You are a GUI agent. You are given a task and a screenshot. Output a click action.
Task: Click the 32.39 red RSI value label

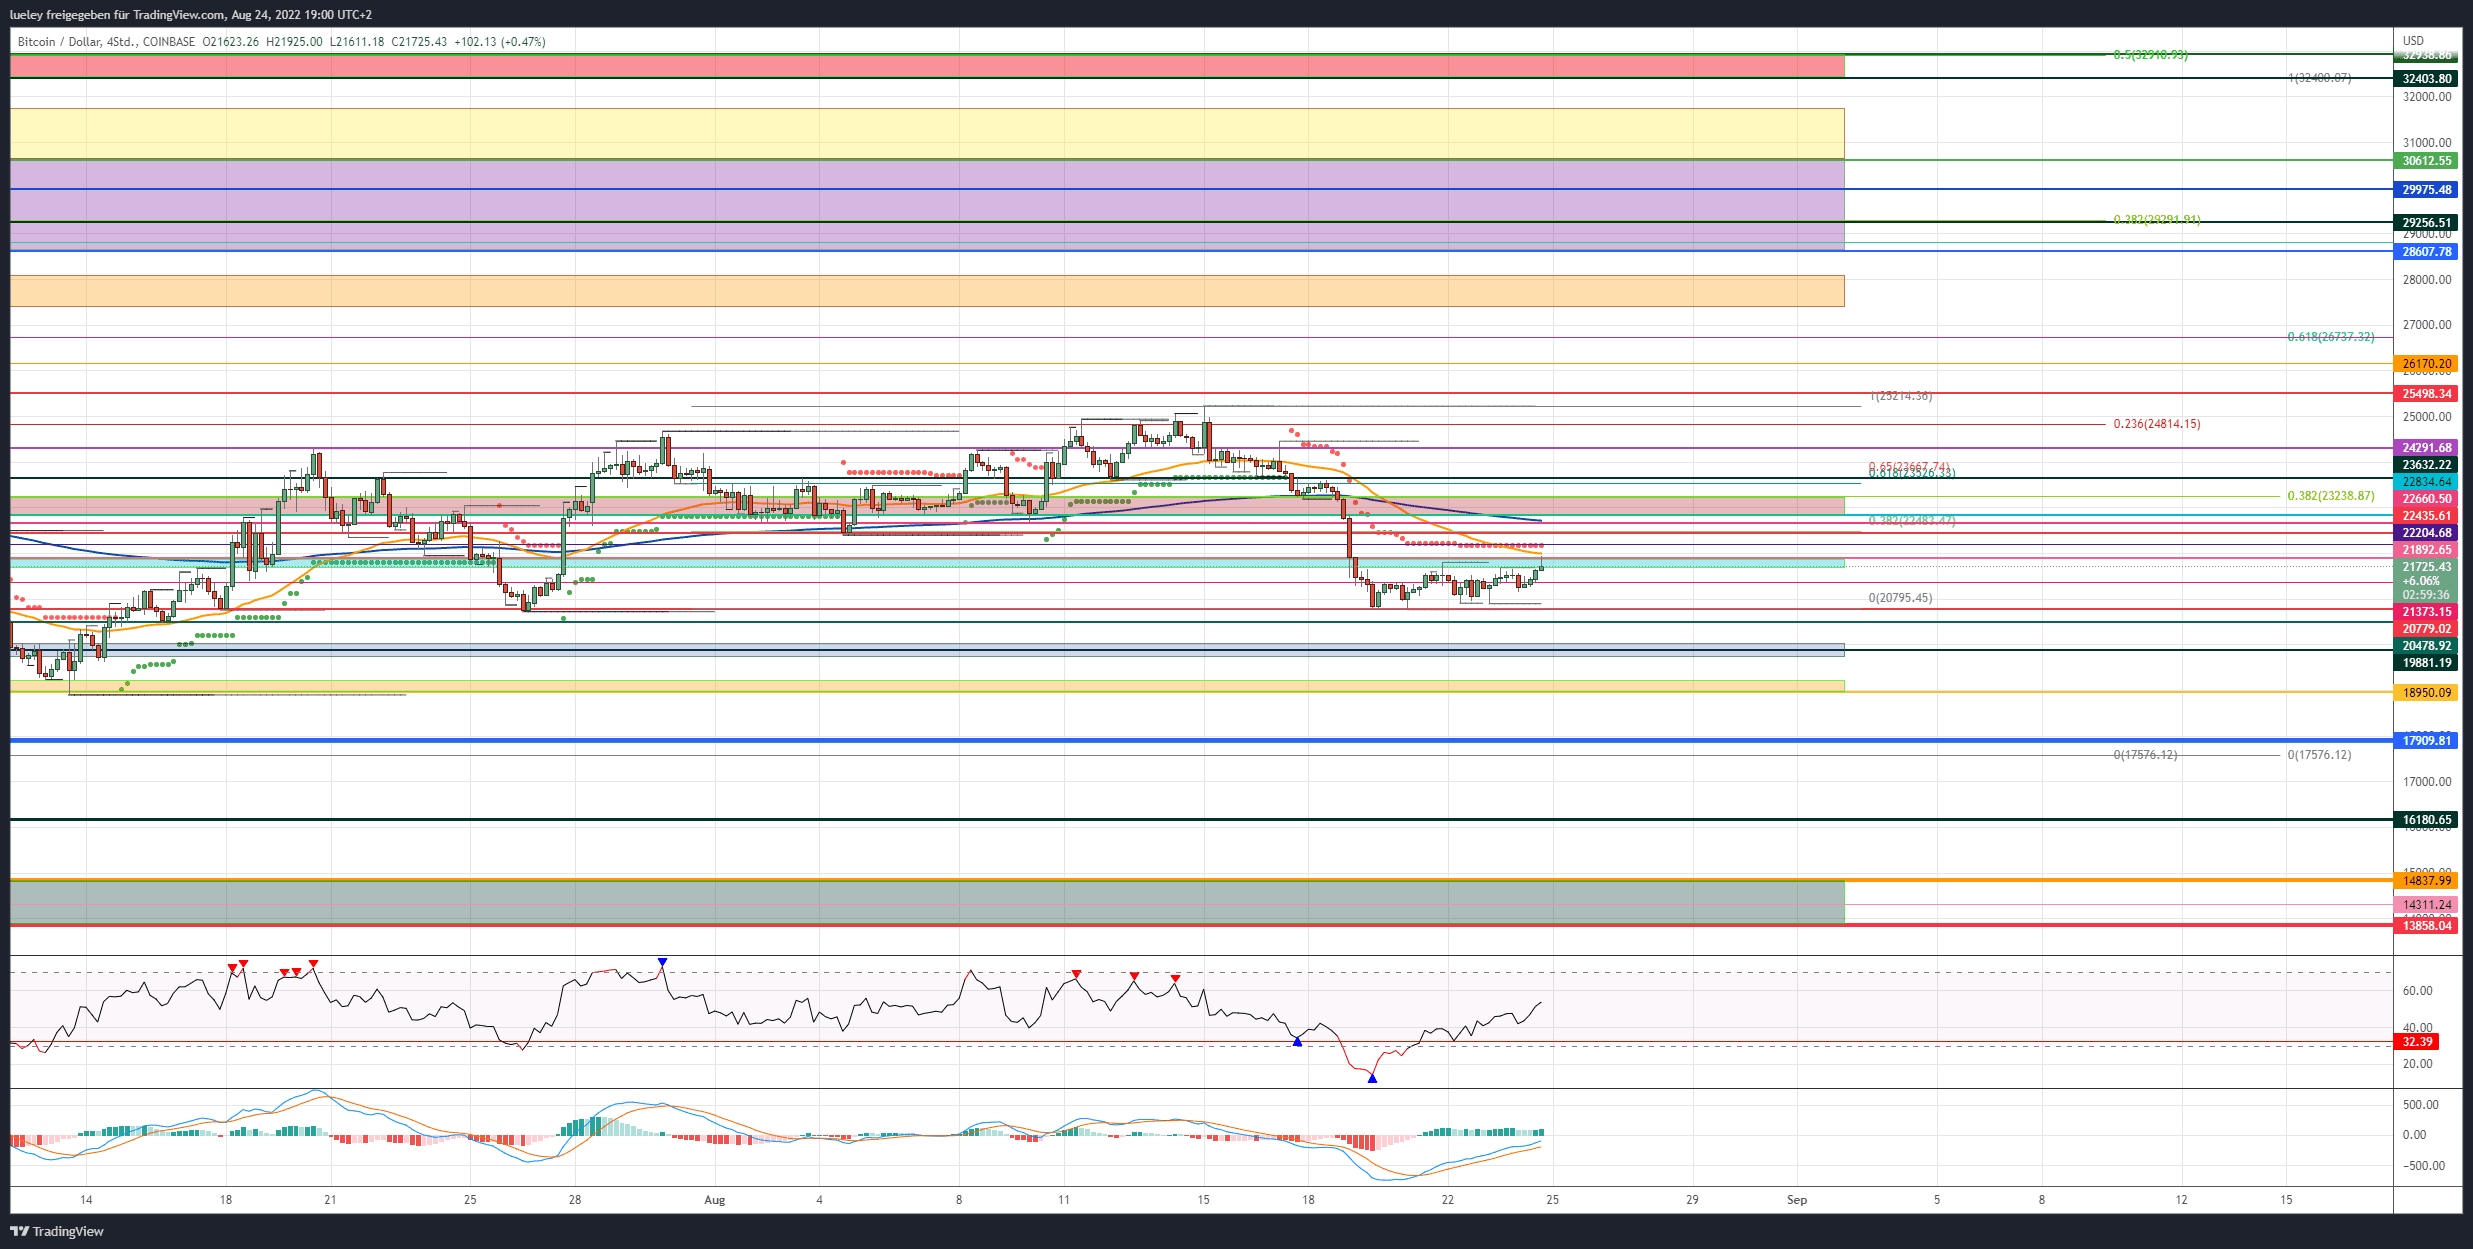2417,1042
